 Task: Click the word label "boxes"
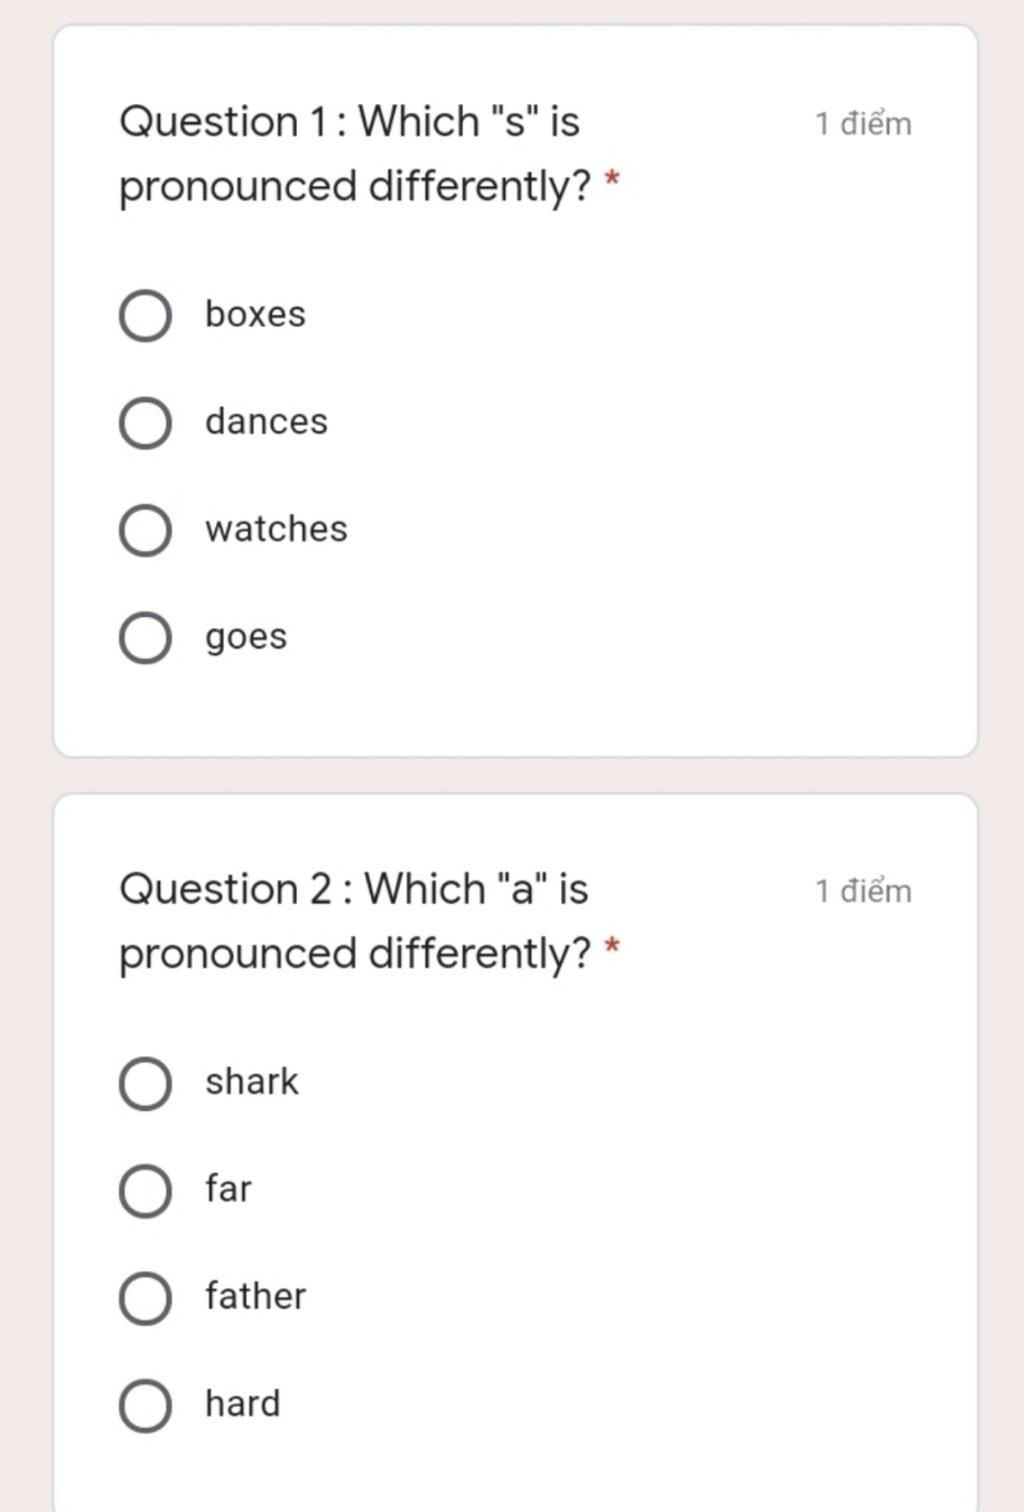[255, 314]
